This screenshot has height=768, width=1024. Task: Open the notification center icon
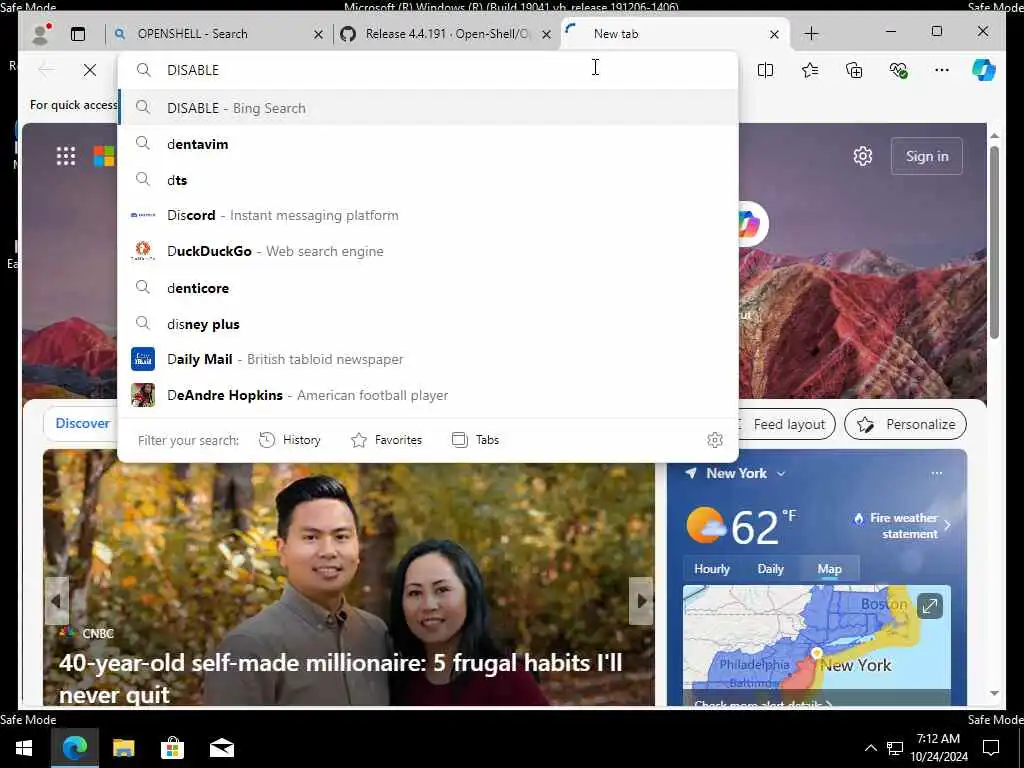point(991,748)
